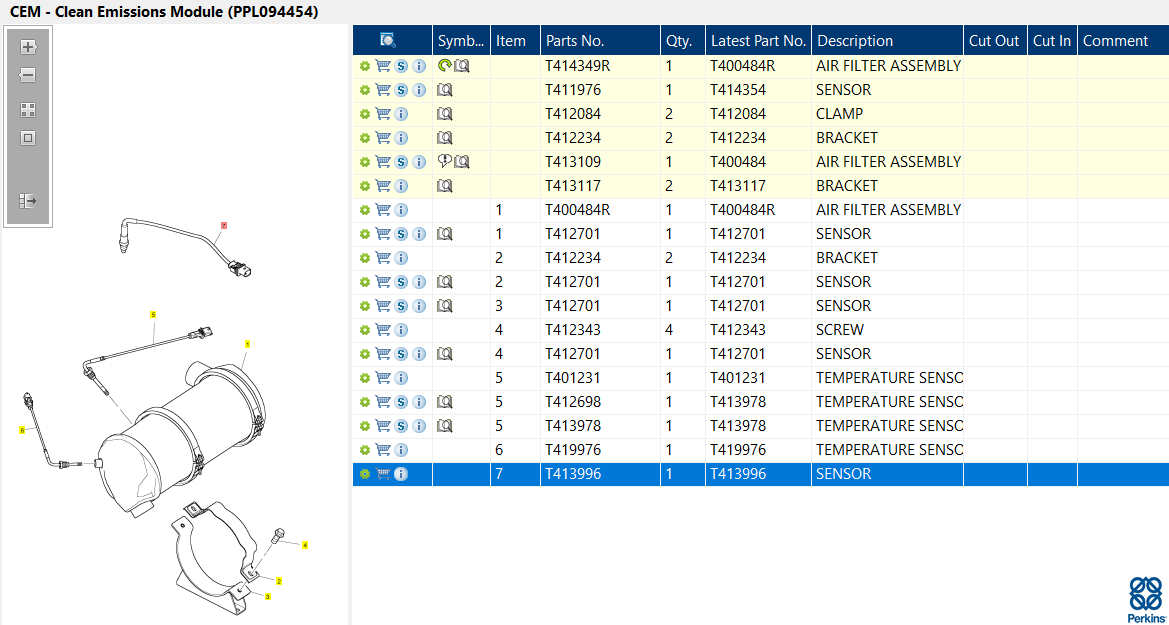Click the S icon for T413109
1169x625 pixels.
(x=401, y=162)
